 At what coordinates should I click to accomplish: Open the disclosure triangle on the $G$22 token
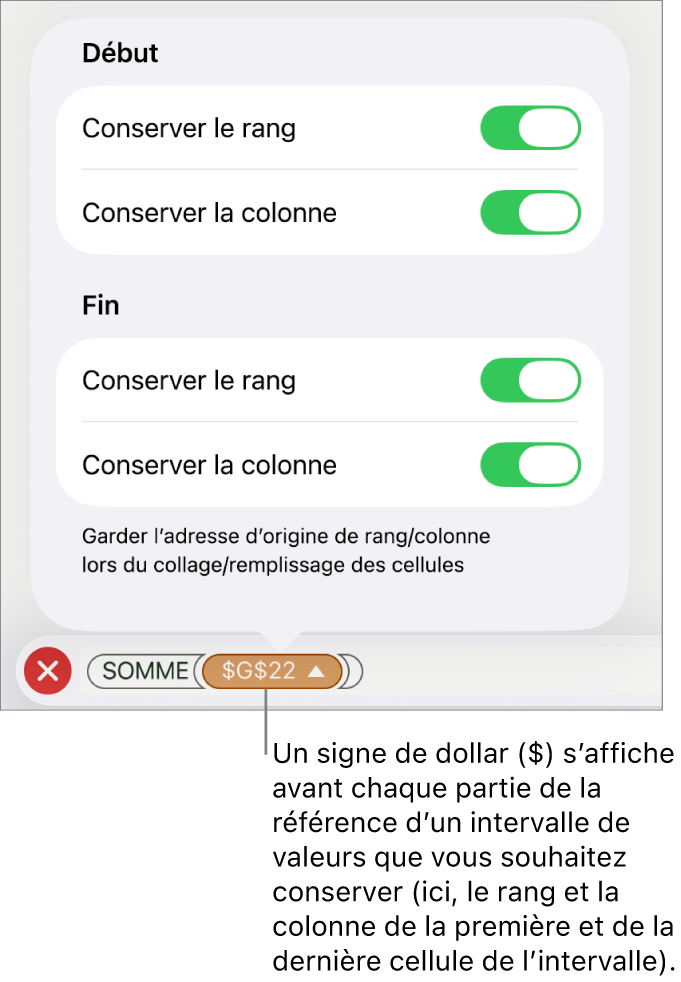[316, 672]
